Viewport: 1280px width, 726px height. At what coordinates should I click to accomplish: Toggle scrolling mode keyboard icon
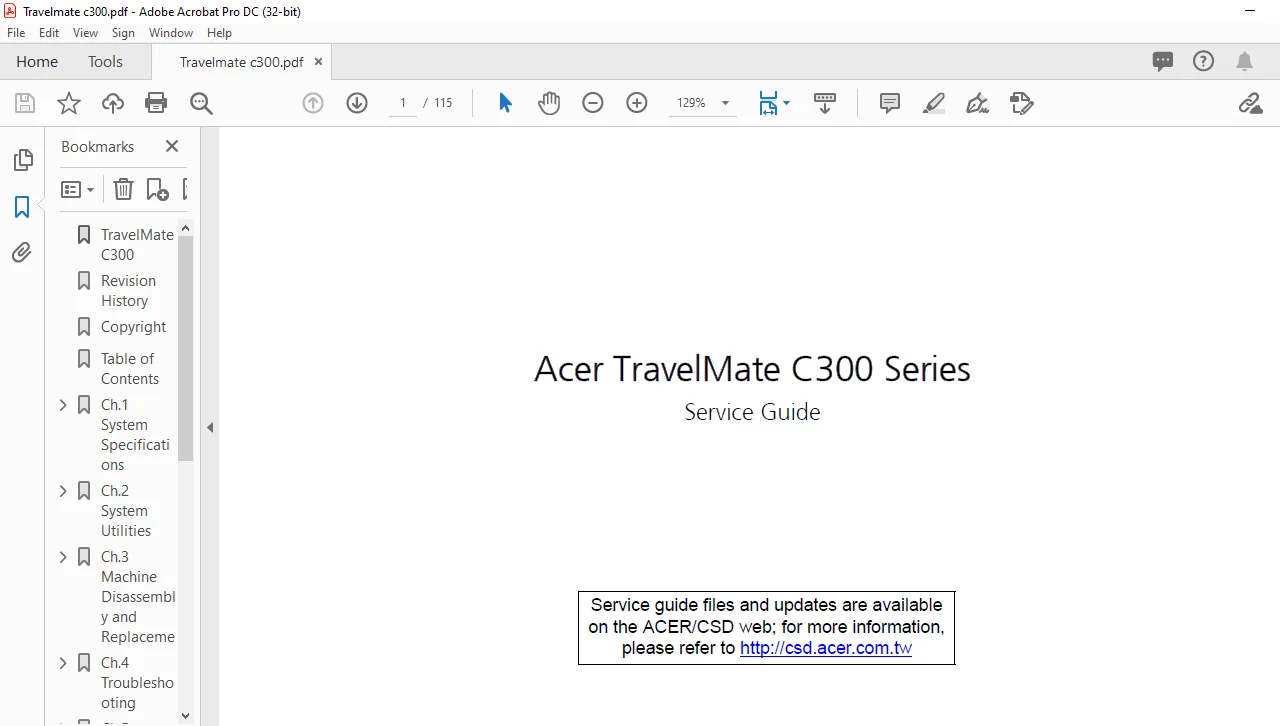tap(825, 103)
